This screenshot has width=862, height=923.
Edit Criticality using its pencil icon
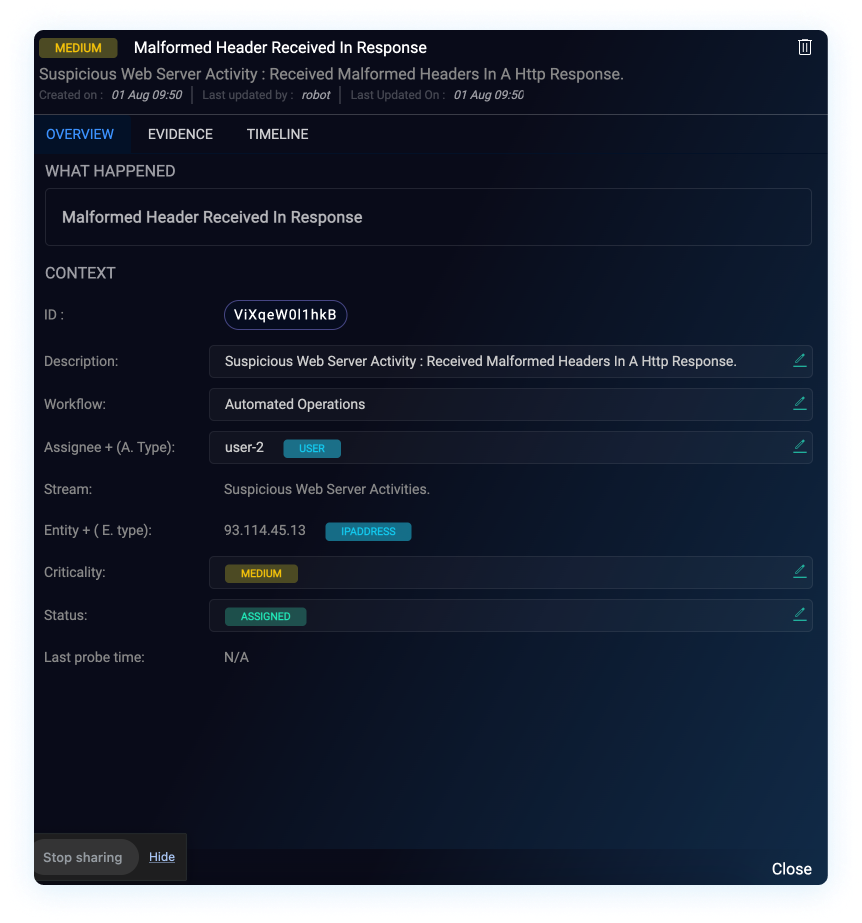coord(799,571)
